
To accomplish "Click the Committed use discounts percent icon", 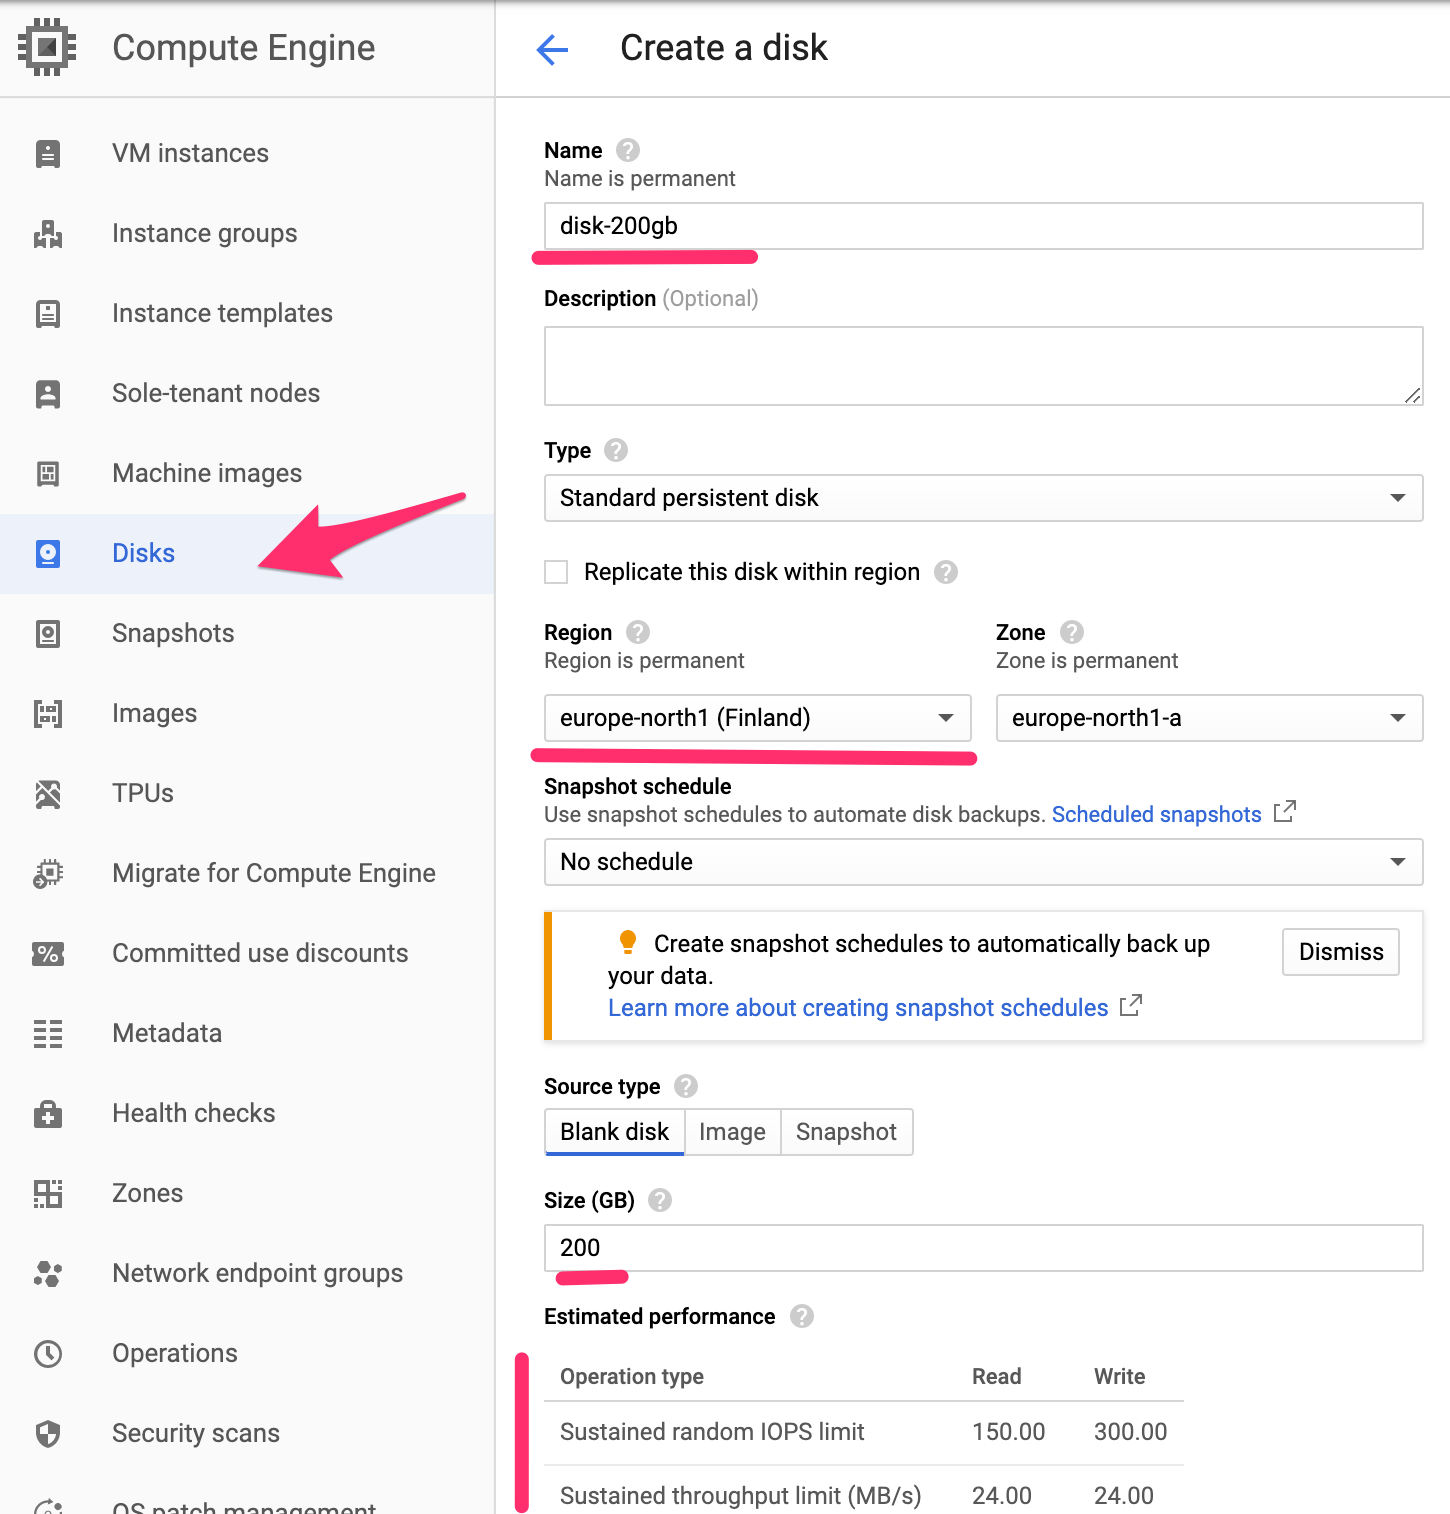I will pos(48,953).
